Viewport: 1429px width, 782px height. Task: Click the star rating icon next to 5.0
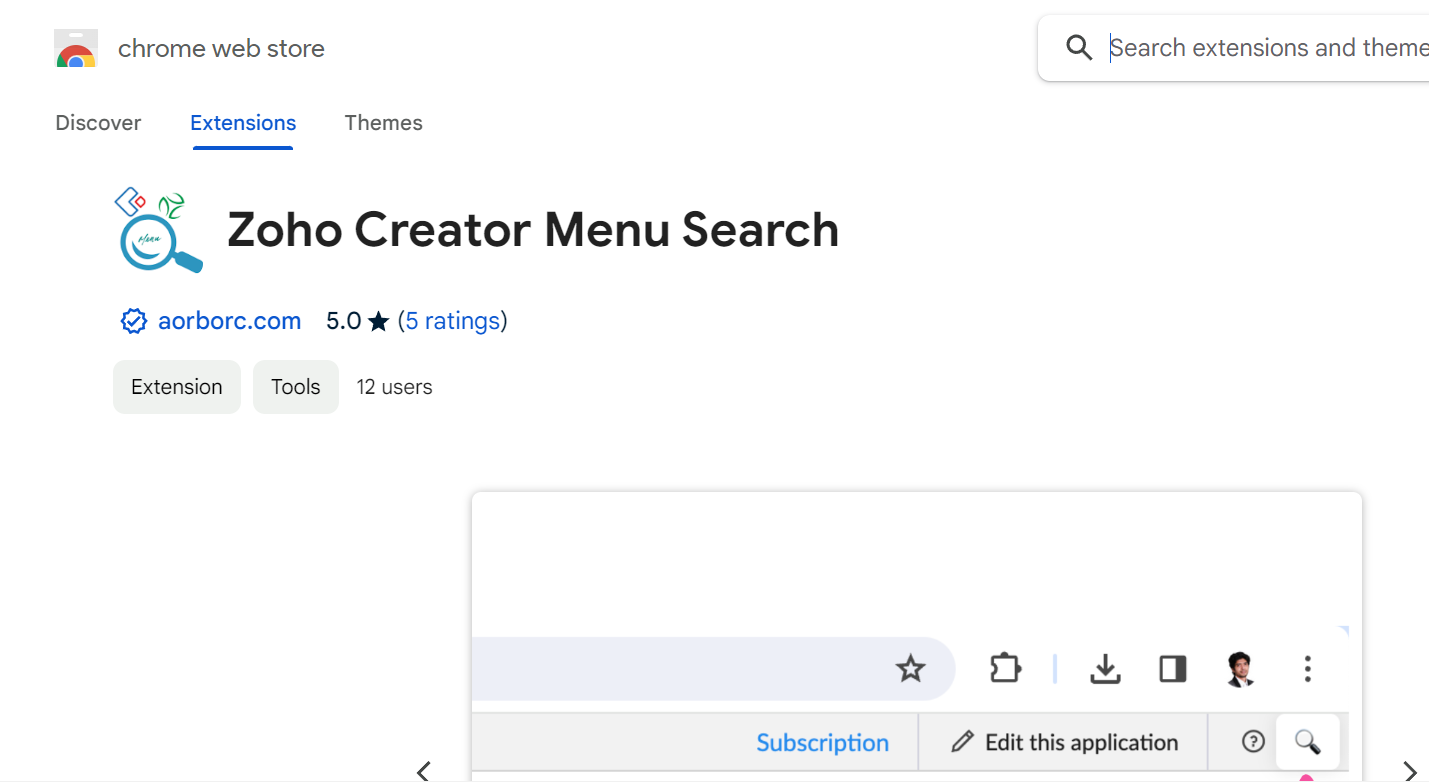[x=378, y=321]
